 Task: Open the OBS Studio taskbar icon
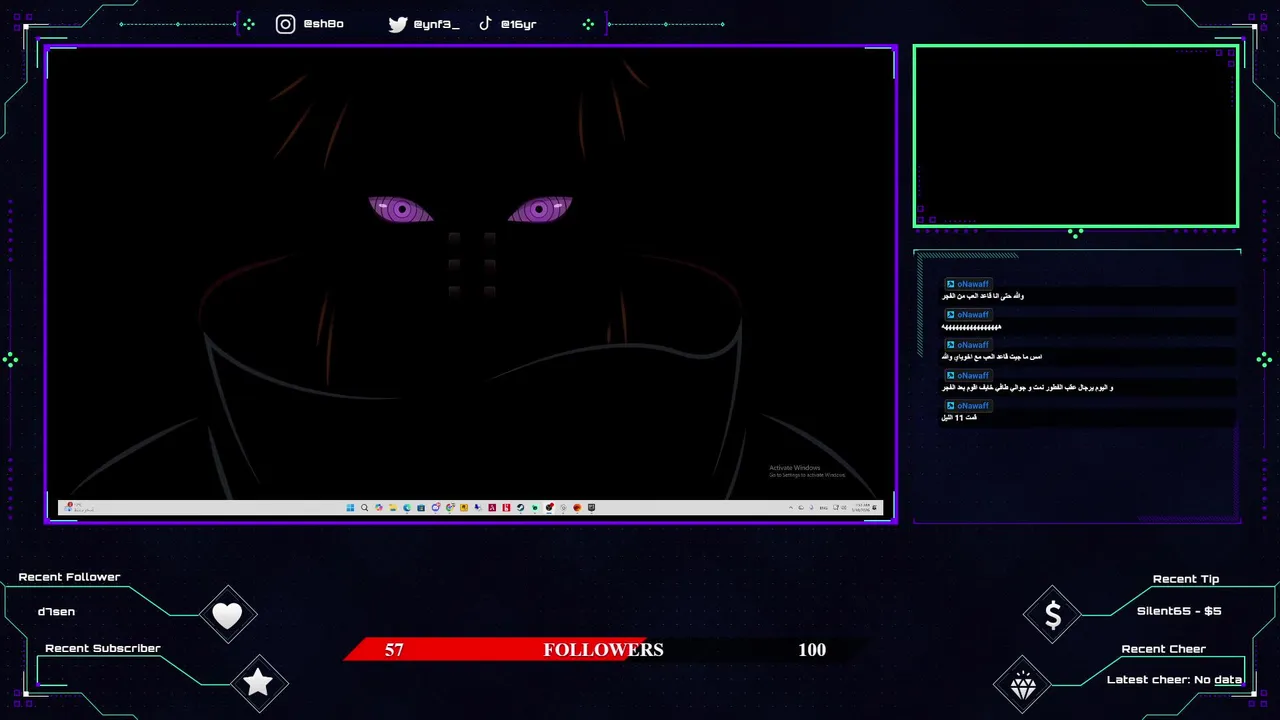pyautogui.click(x=549, y=508)
